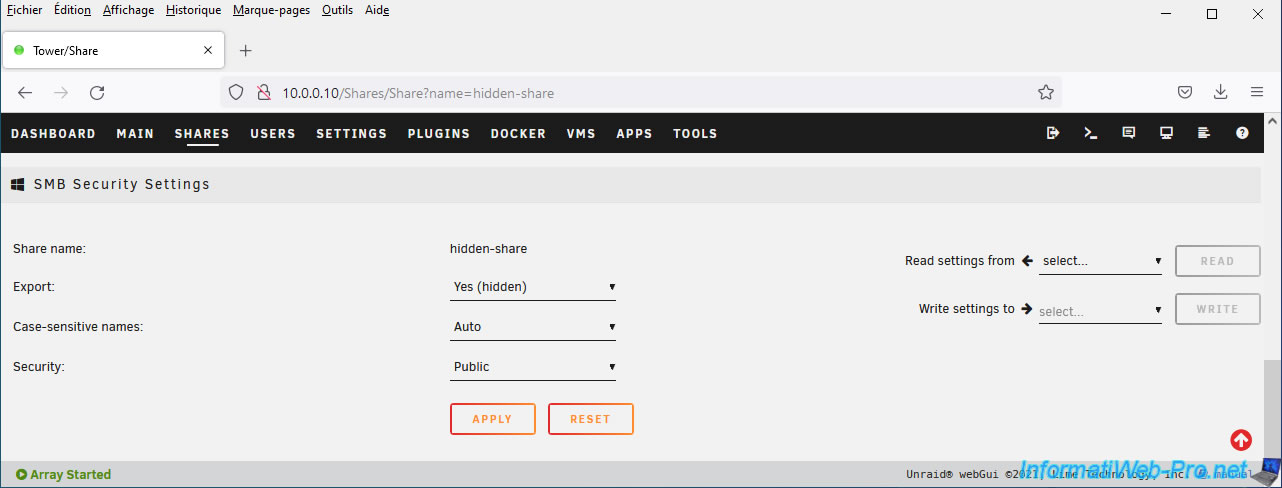Screen dimensions: 1282x488
Task: Open the Firefox downloads panel
Action: tap(1220, 93)
